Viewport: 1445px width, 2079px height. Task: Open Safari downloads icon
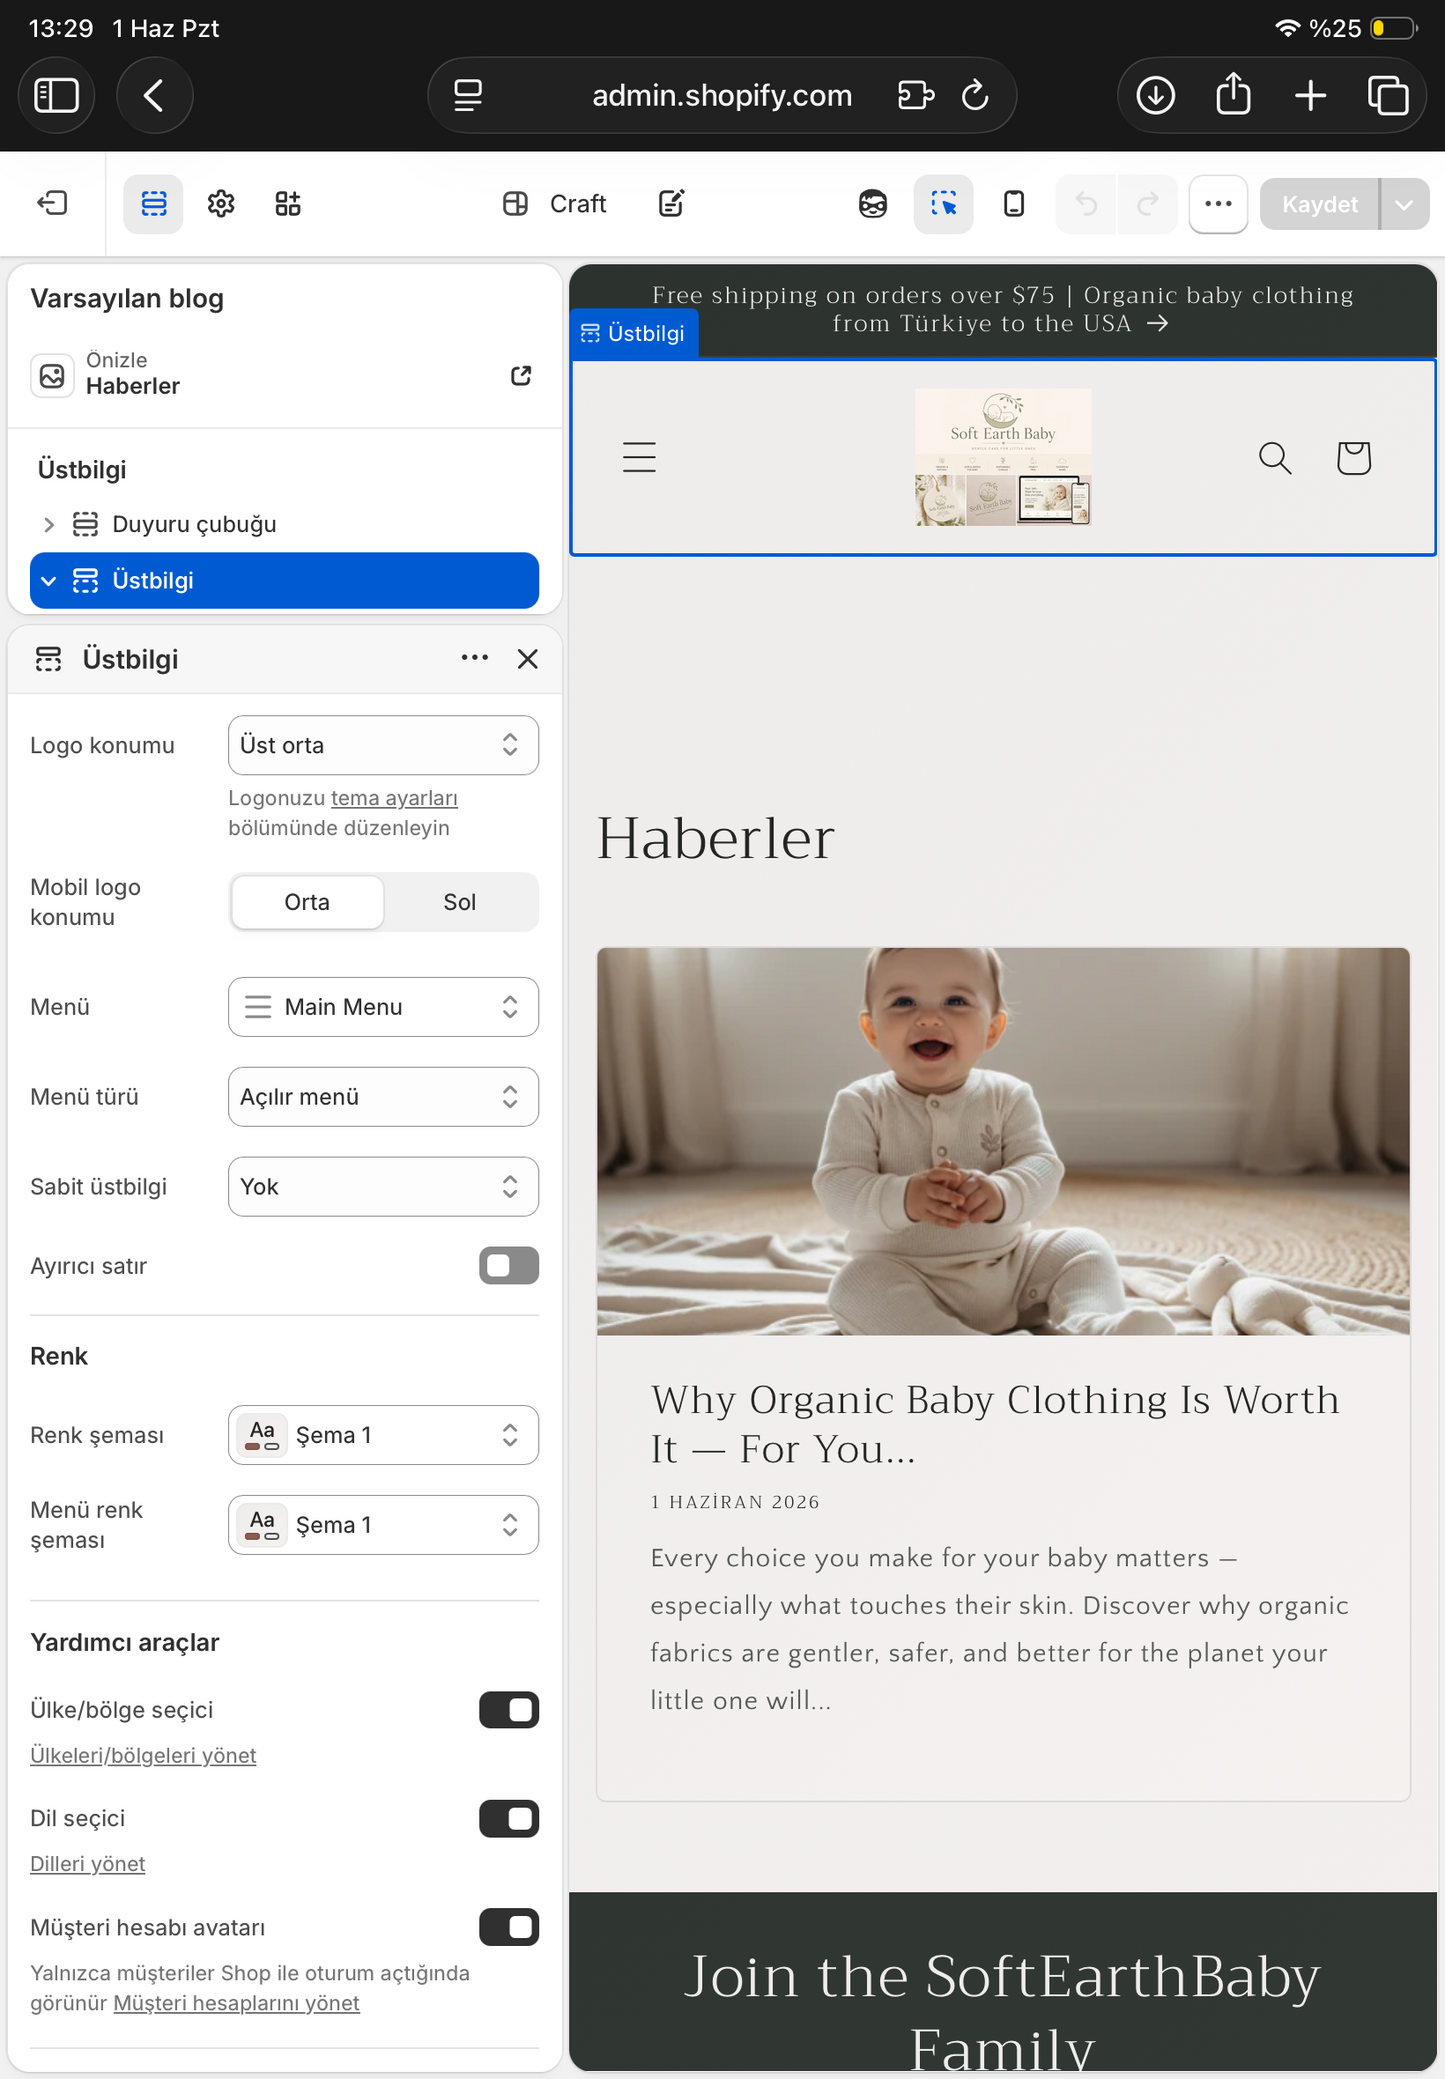pos(1156,96)
